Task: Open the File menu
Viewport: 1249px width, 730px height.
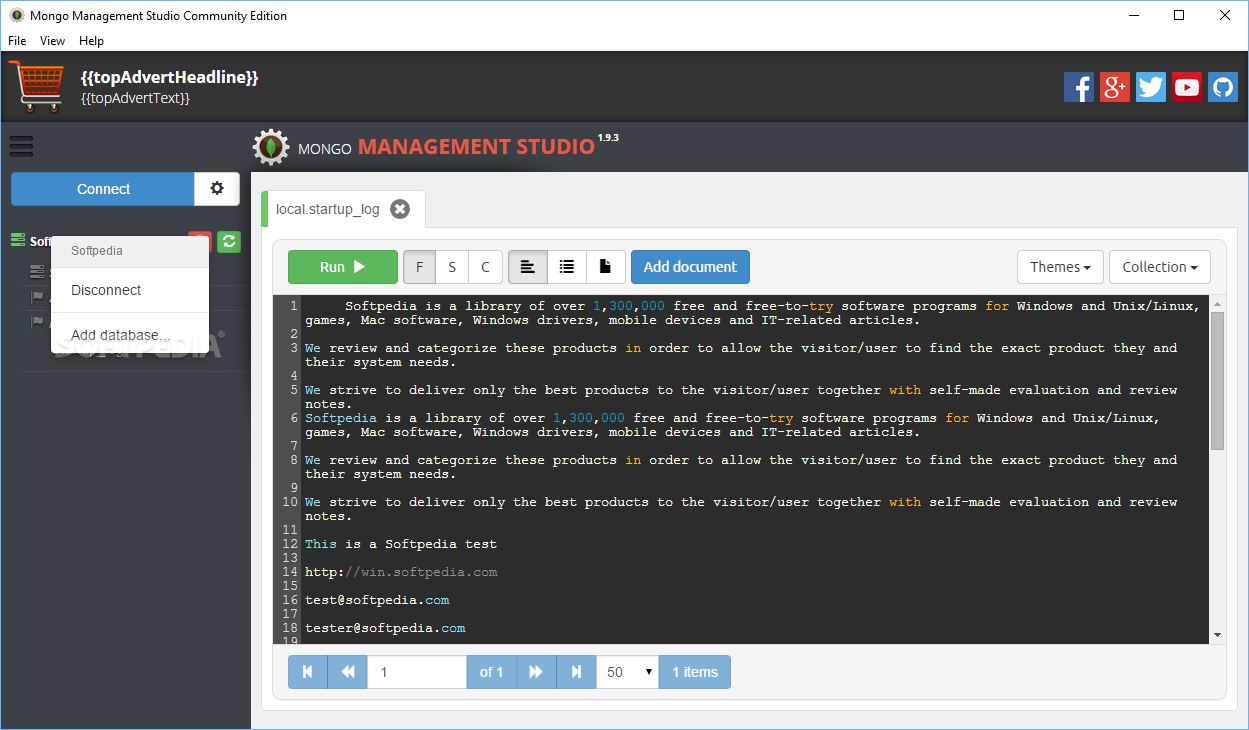Action: tap(18, 41)
